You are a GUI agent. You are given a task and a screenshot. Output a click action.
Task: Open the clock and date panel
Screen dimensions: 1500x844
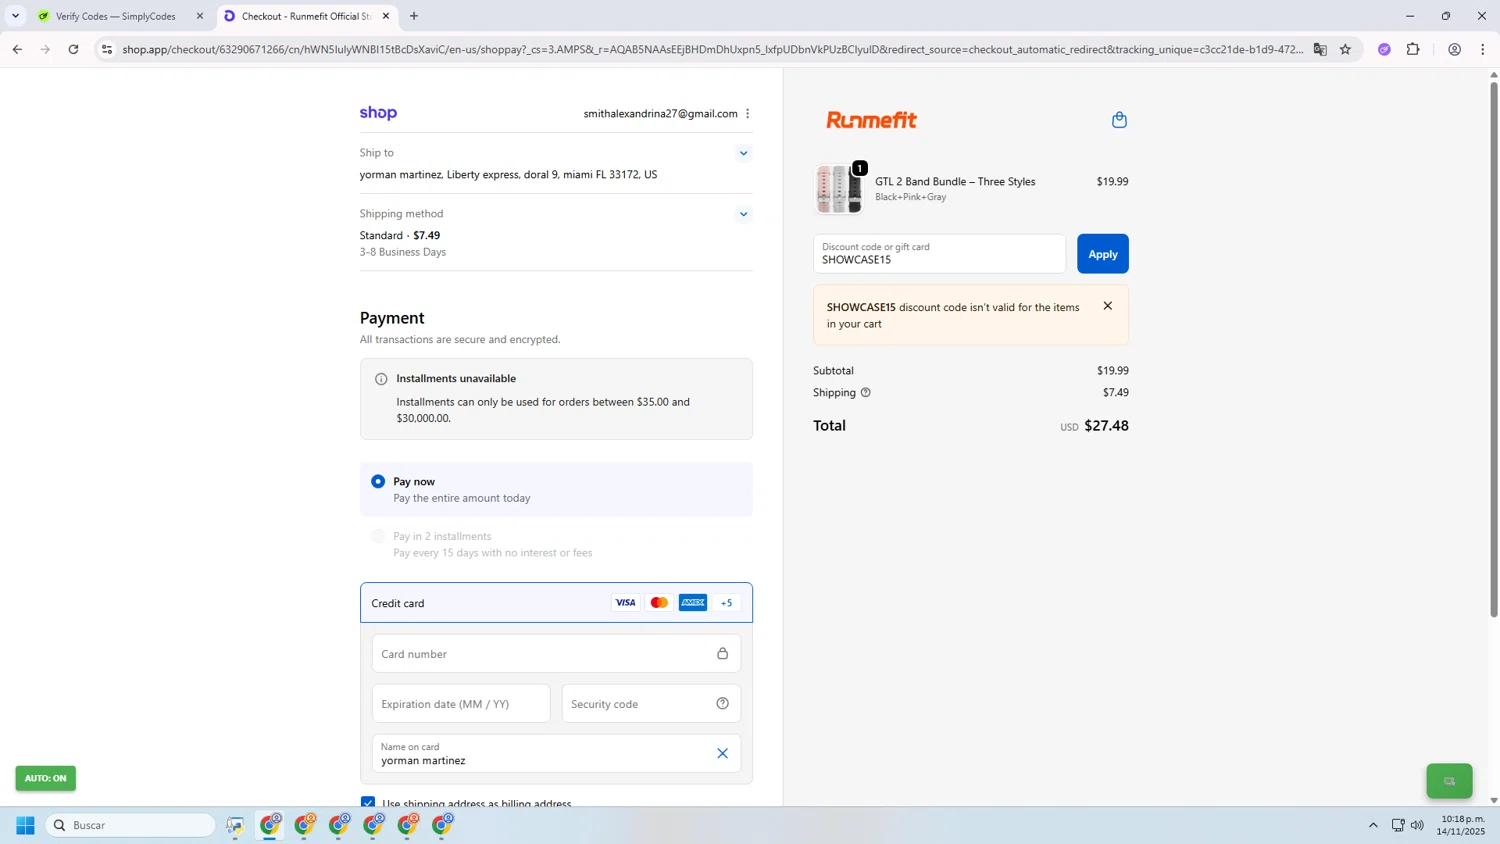click(1461, 825)
